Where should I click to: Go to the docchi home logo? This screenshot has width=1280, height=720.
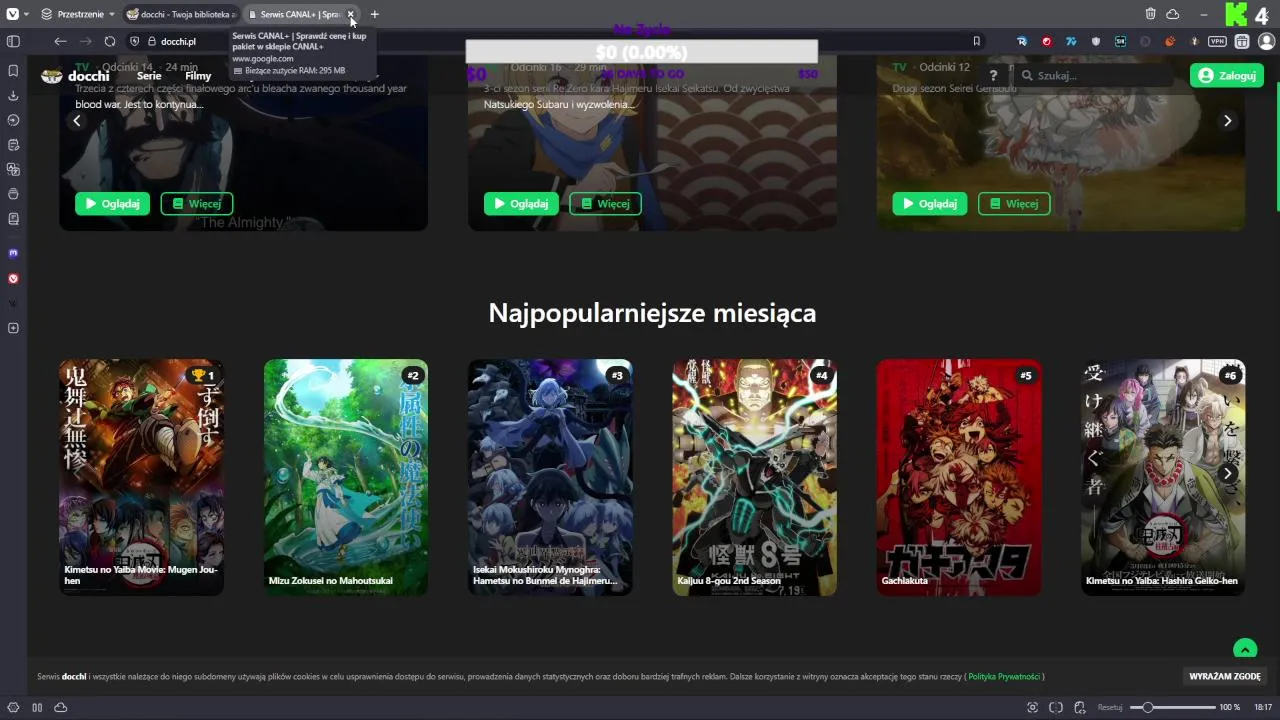75,76
